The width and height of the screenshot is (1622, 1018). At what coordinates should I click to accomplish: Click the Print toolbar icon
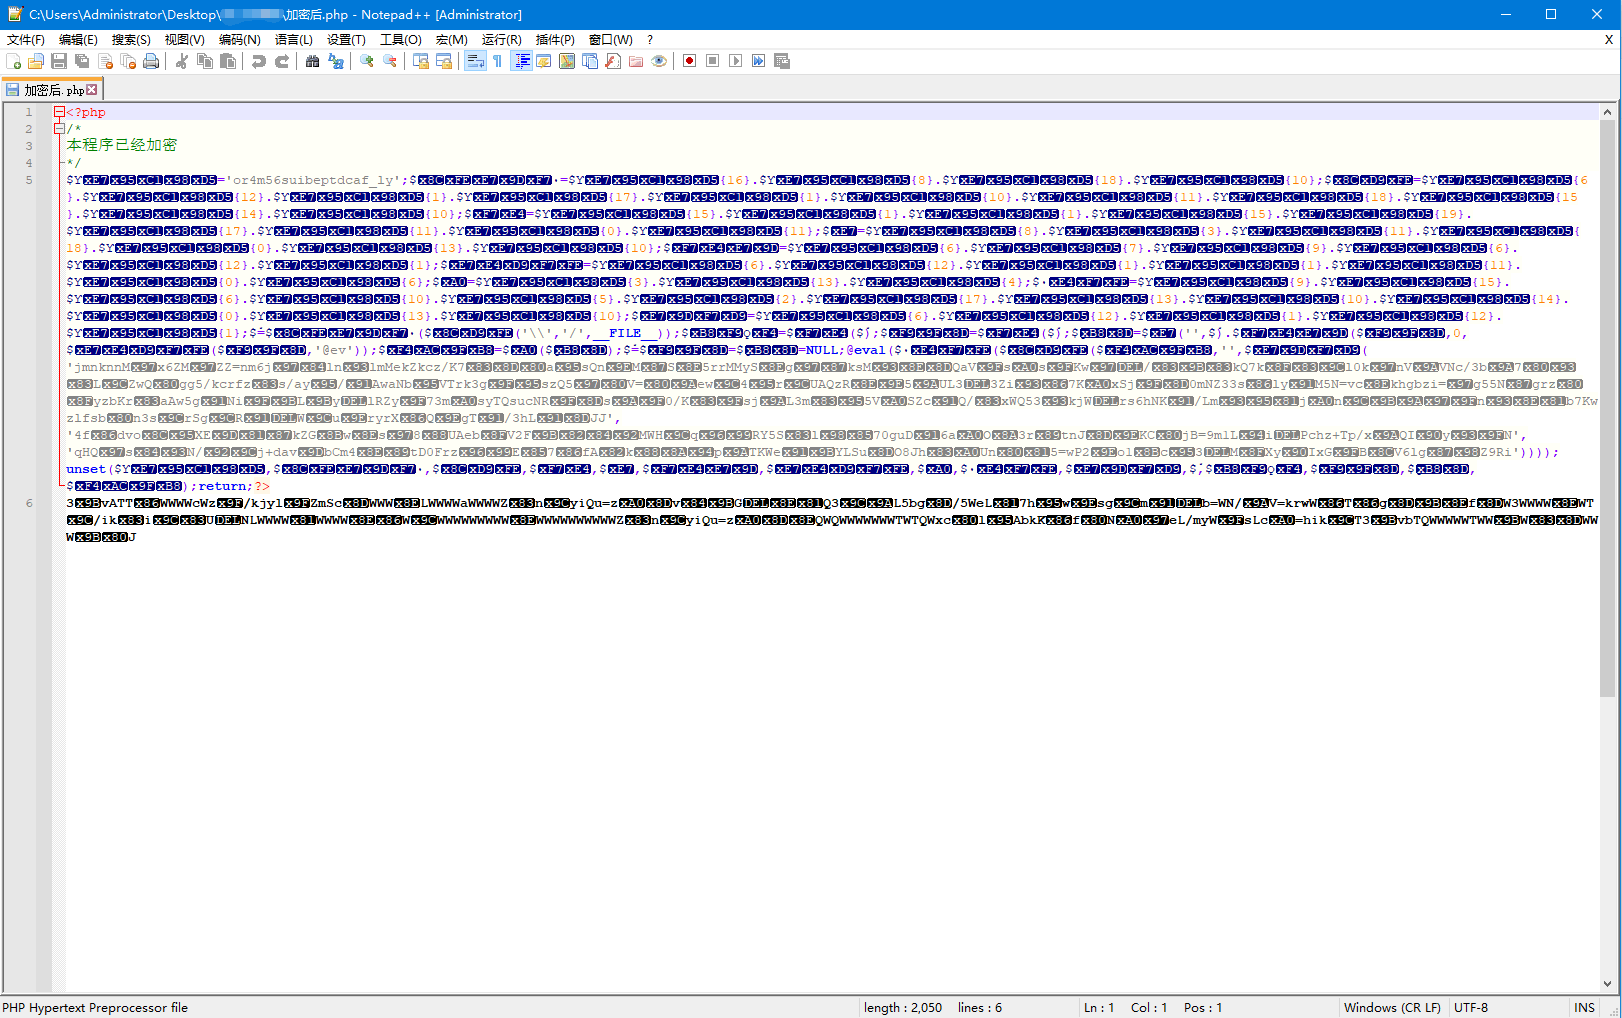point(151,61)
